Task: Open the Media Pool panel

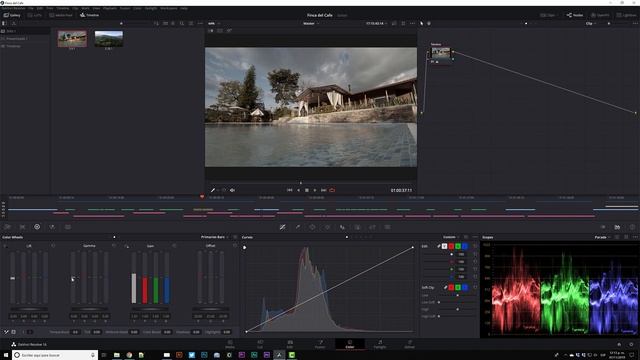Action: (x=61, y=15)
